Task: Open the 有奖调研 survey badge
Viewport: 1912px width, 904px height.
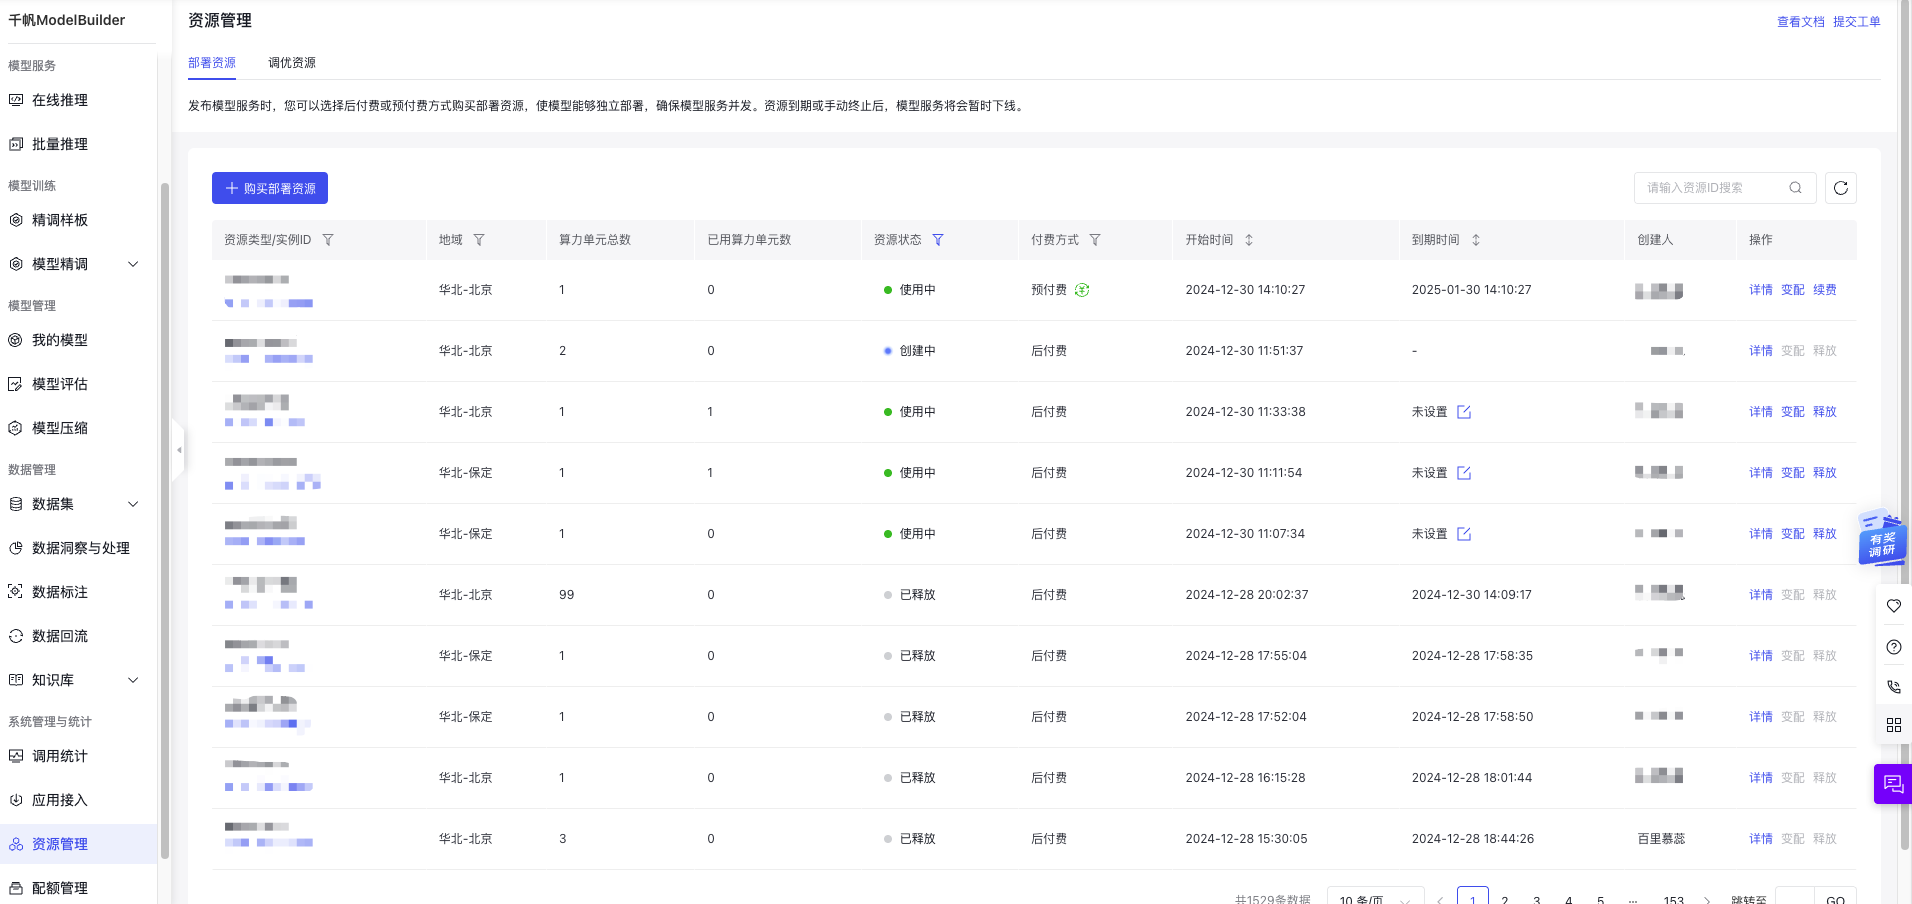Action: tap(1882, 538)
